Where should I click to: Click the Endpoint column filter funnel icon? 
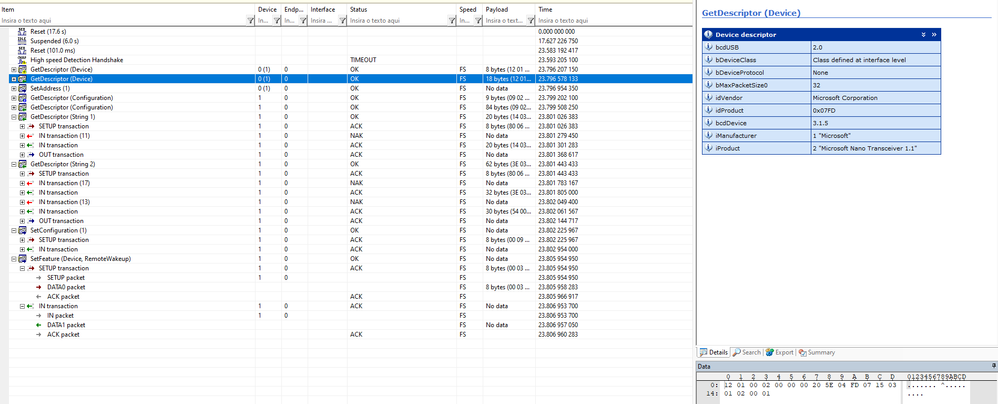tap(303, 21)
